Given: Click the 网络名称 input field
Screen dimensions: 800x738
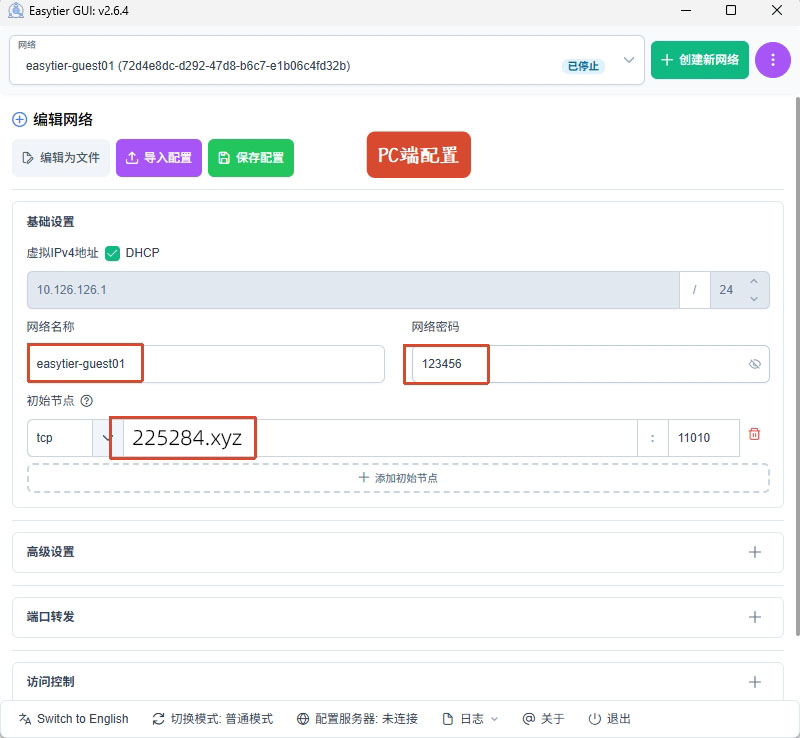Looking at the screenshot, I should pos(206,364).
